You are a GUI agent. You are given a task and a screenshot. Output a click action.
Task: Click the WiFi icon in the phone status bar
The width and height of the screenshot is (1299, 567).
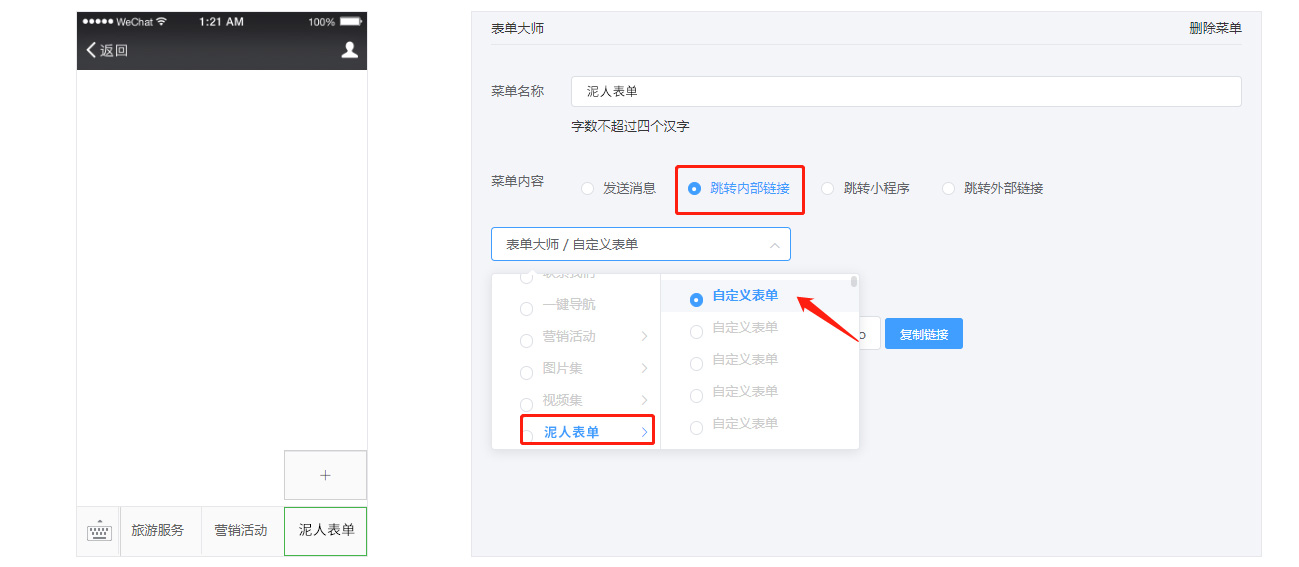pyautogui.click(x=162, y=21)
